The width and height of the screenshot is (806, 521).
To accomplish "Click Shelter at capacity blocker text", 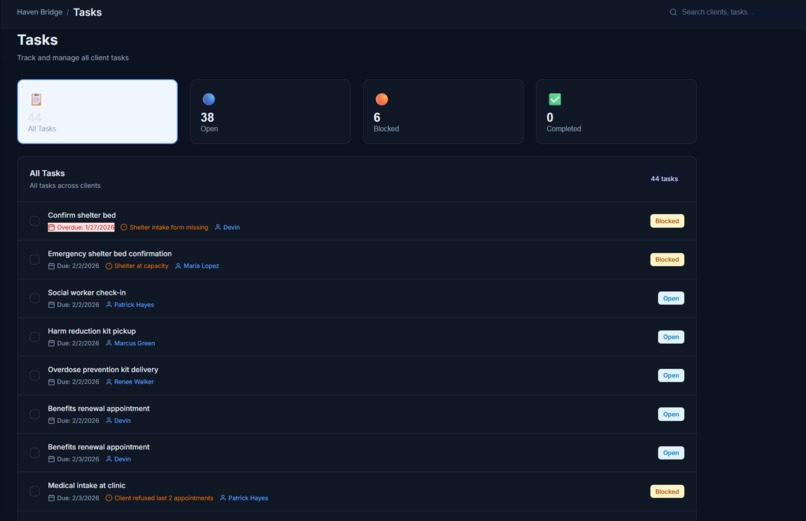I will [x=141, y=266].
